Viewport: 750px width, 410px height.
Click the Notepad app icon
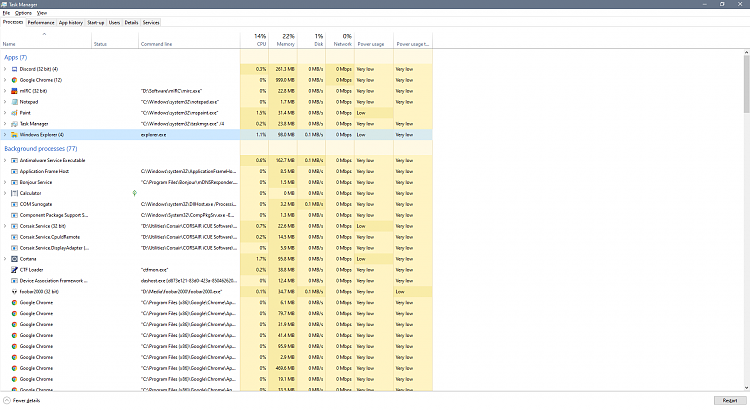14,102
